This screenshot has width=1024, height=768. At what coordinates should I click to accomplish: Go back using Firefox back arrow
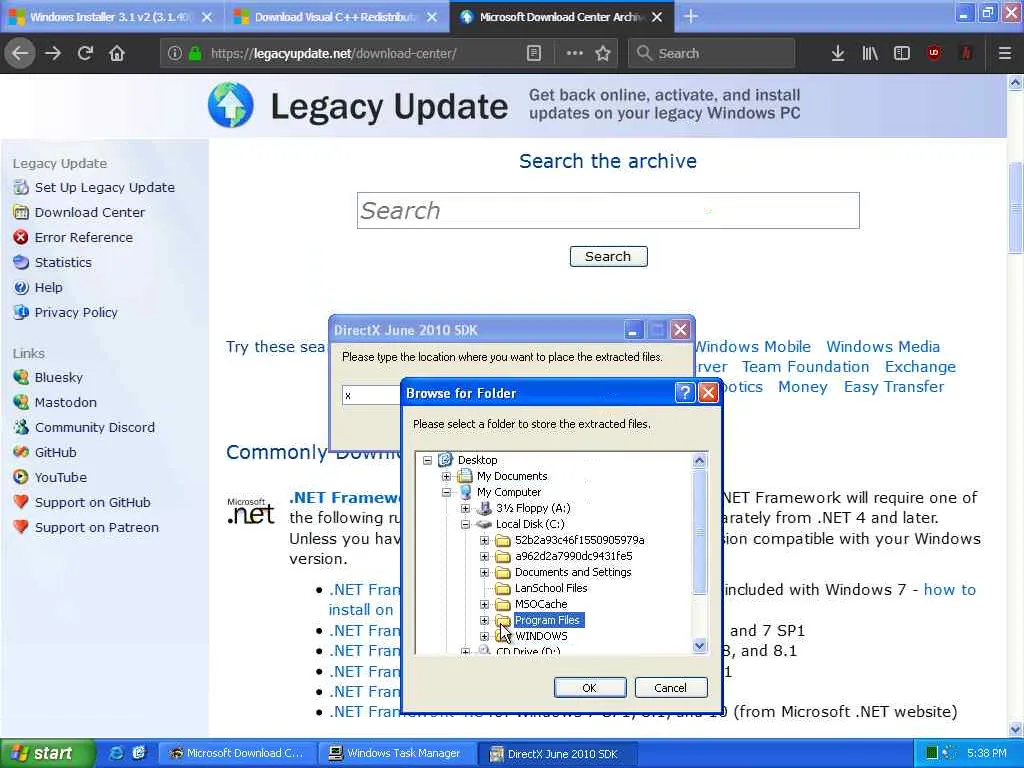pos(20,53)
